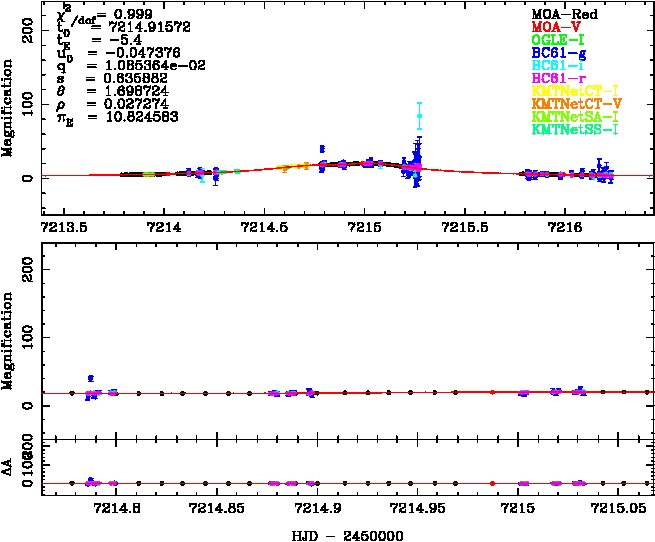The image size is (655, 542).
Task: Click the KMTNetSS-I legend label
Action: (573, 130)
